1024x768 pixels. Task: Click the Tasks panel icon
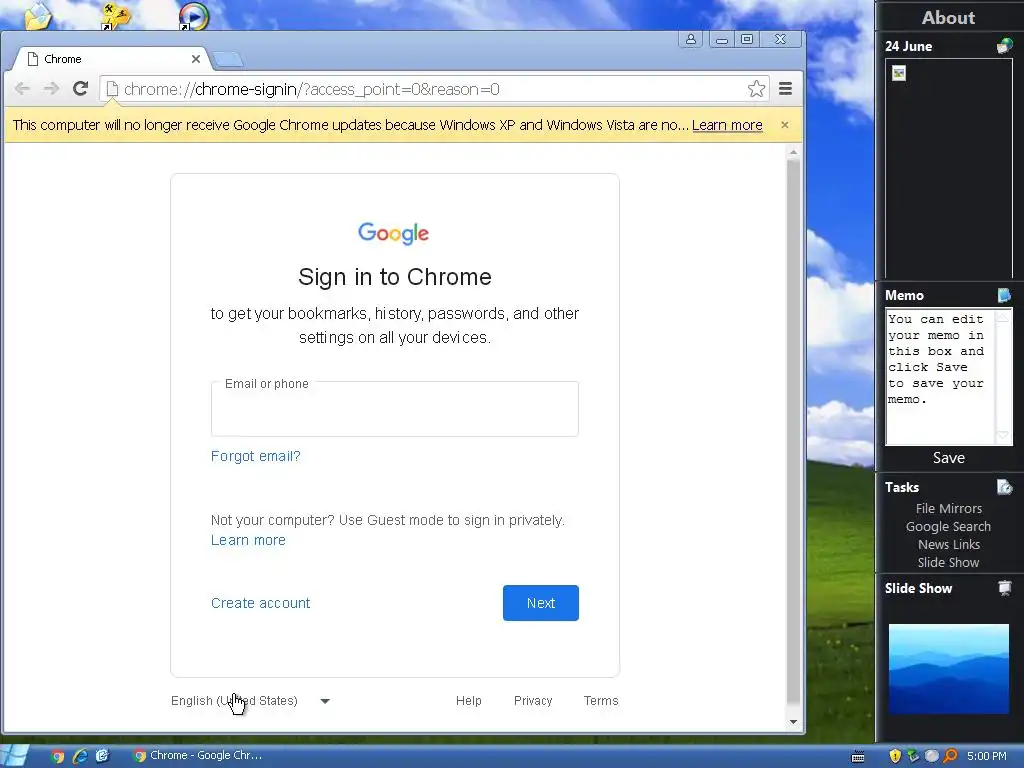point(1004,487)
